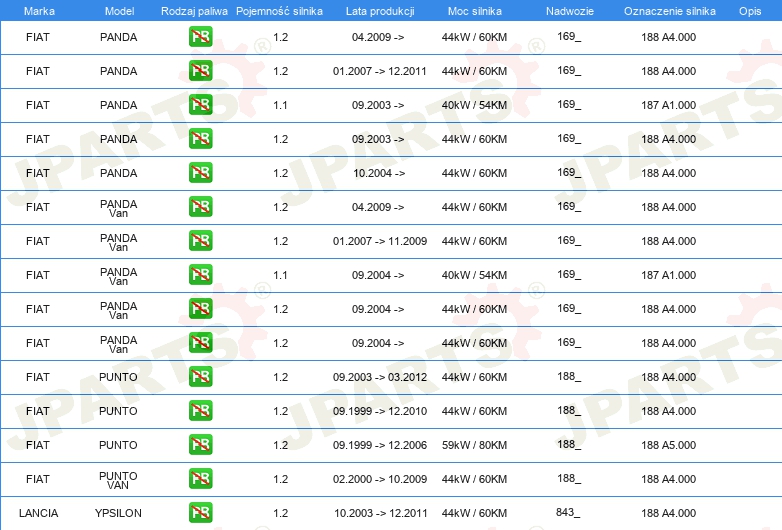The width and height of the screenshot is (782, 530).
Task: Click fuel icon in PANDA Van 1.1 row
Action: tap(200, 274)
